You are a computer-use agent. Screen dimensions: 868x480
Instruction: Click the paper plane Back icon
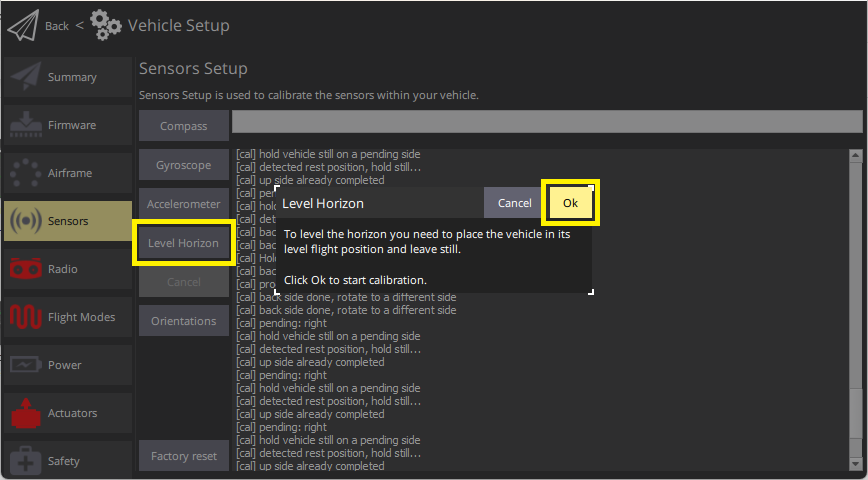pyautogui.click(x=23, y=25)
